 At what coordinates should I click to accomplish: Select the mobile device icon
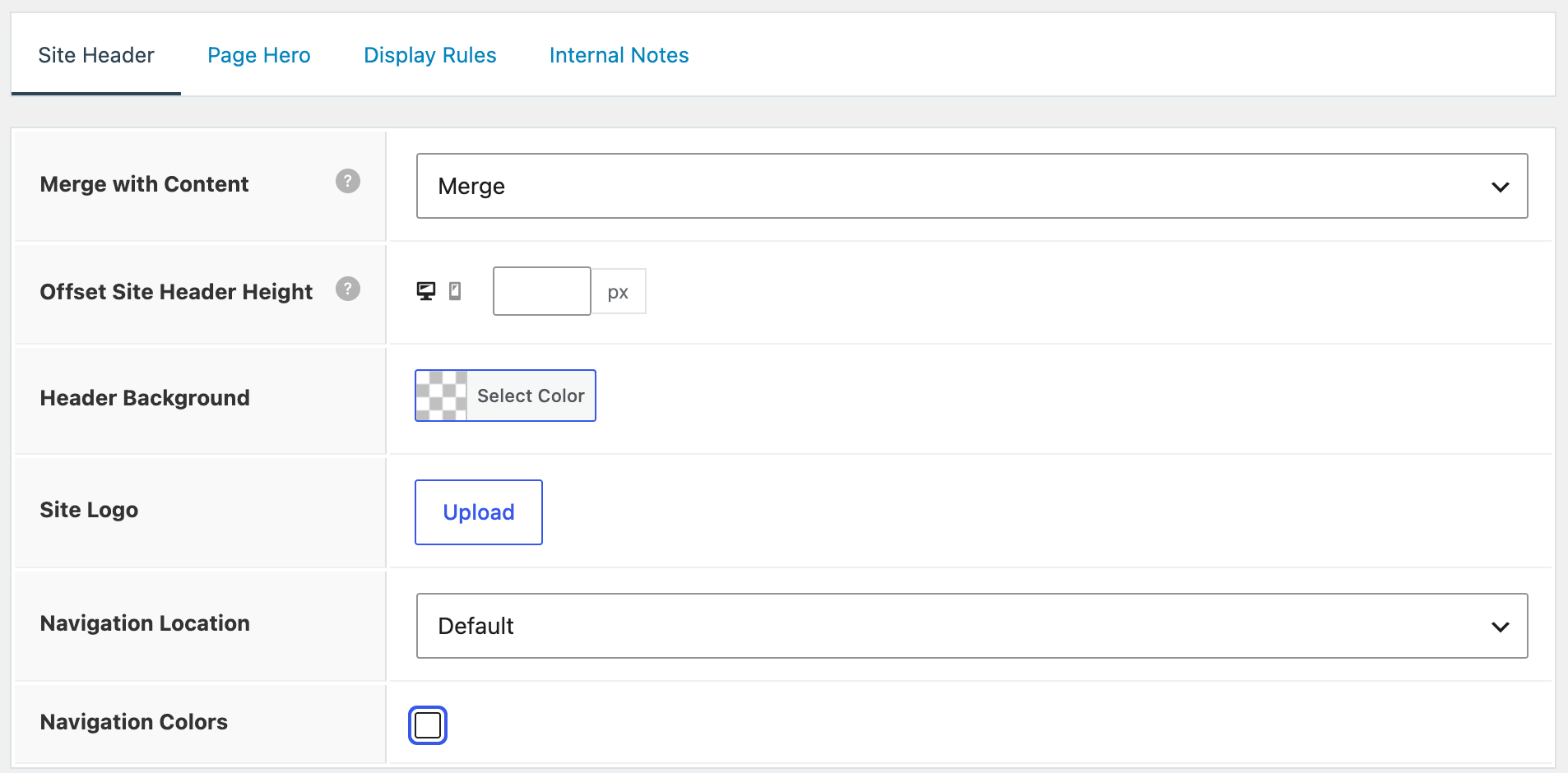coord(455,291)
